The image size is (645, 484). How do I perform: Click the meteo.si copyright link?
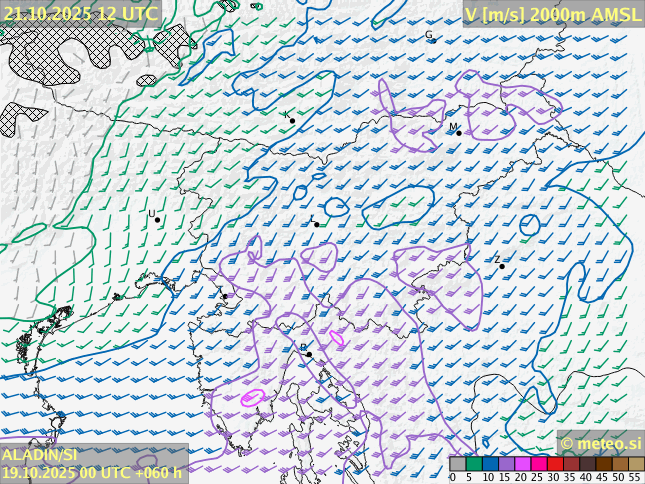click(x=600, y=443)
